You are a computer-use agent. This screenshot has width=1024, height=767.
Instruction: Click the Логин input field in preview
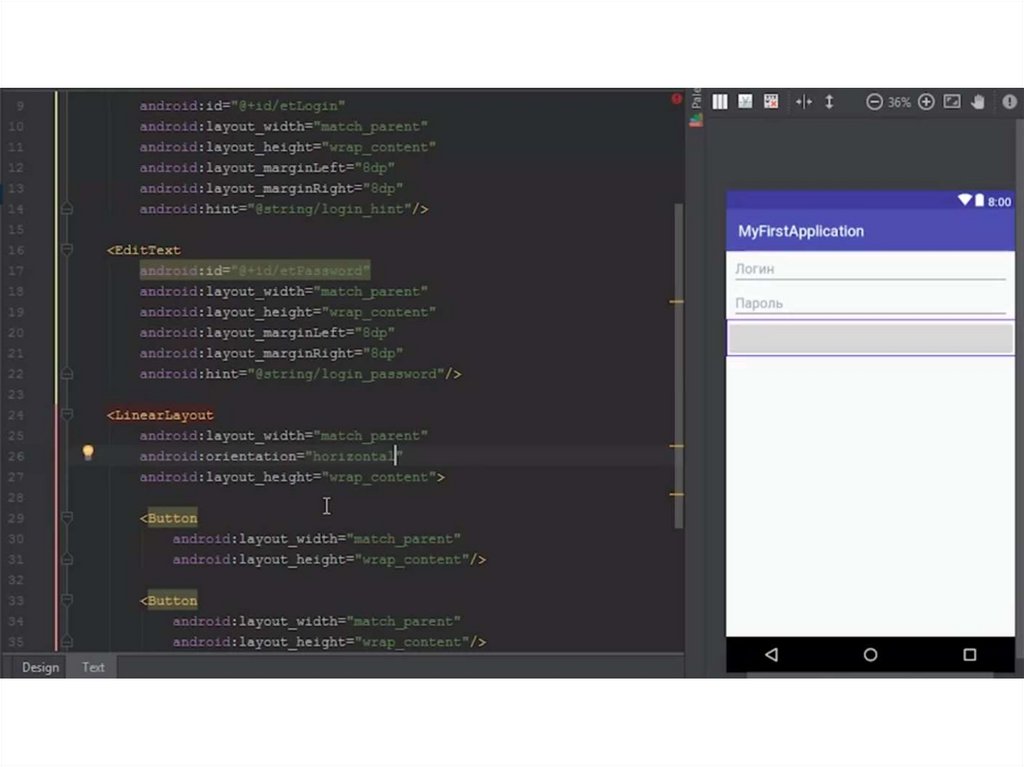pos(869,269)
